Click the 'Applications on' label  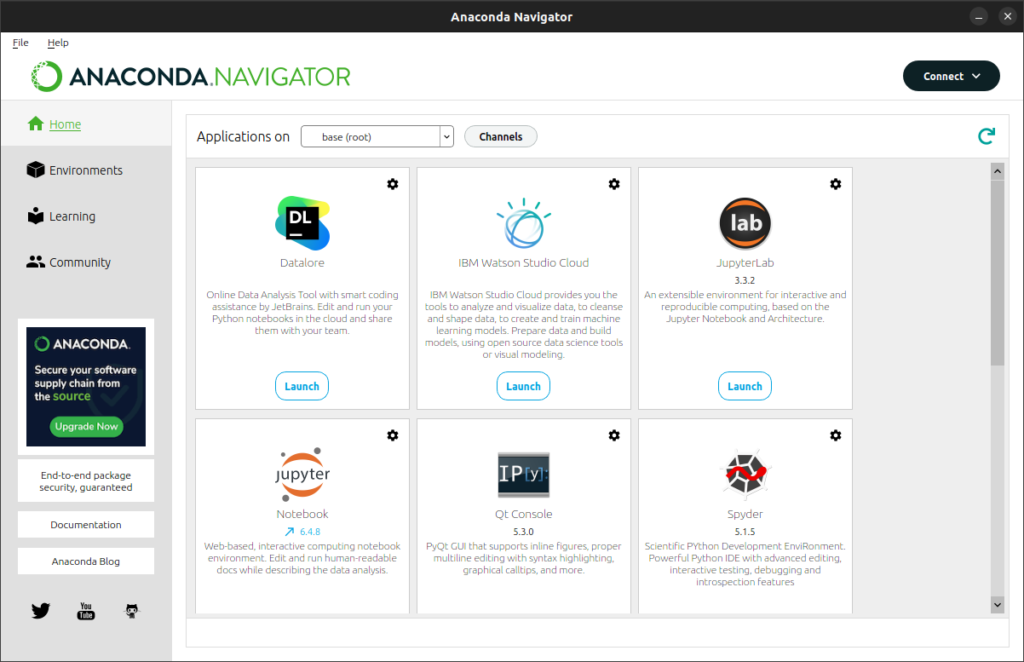point(243,136)
